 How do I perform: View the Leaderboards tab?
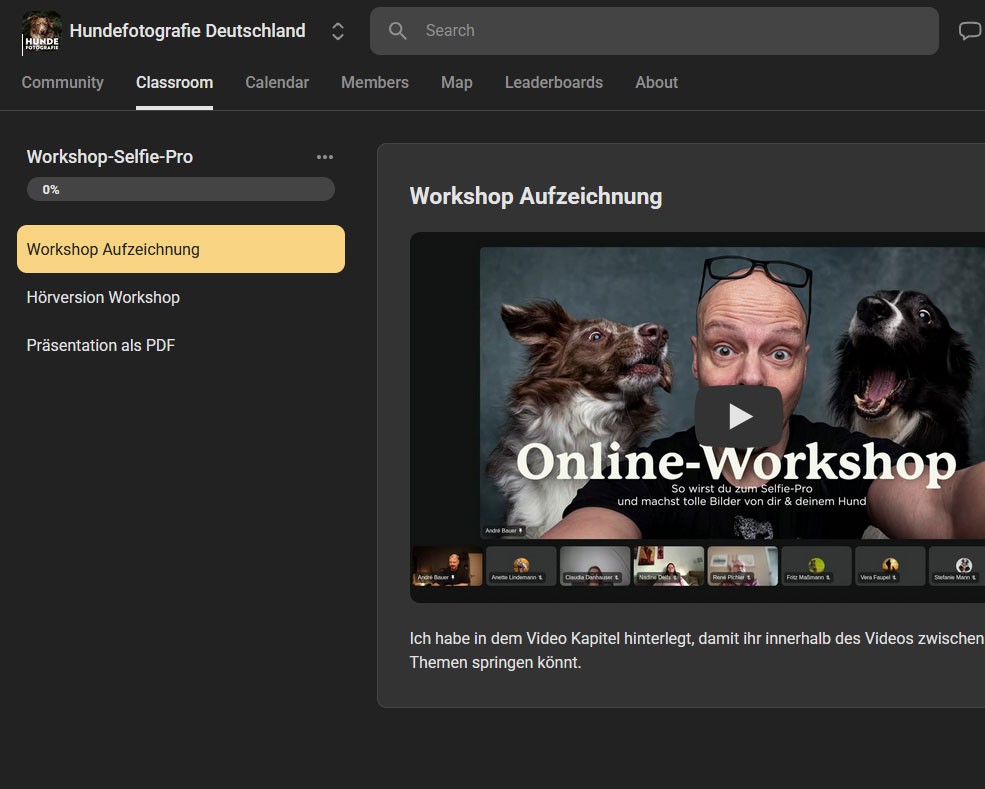(x=553, y=83)
